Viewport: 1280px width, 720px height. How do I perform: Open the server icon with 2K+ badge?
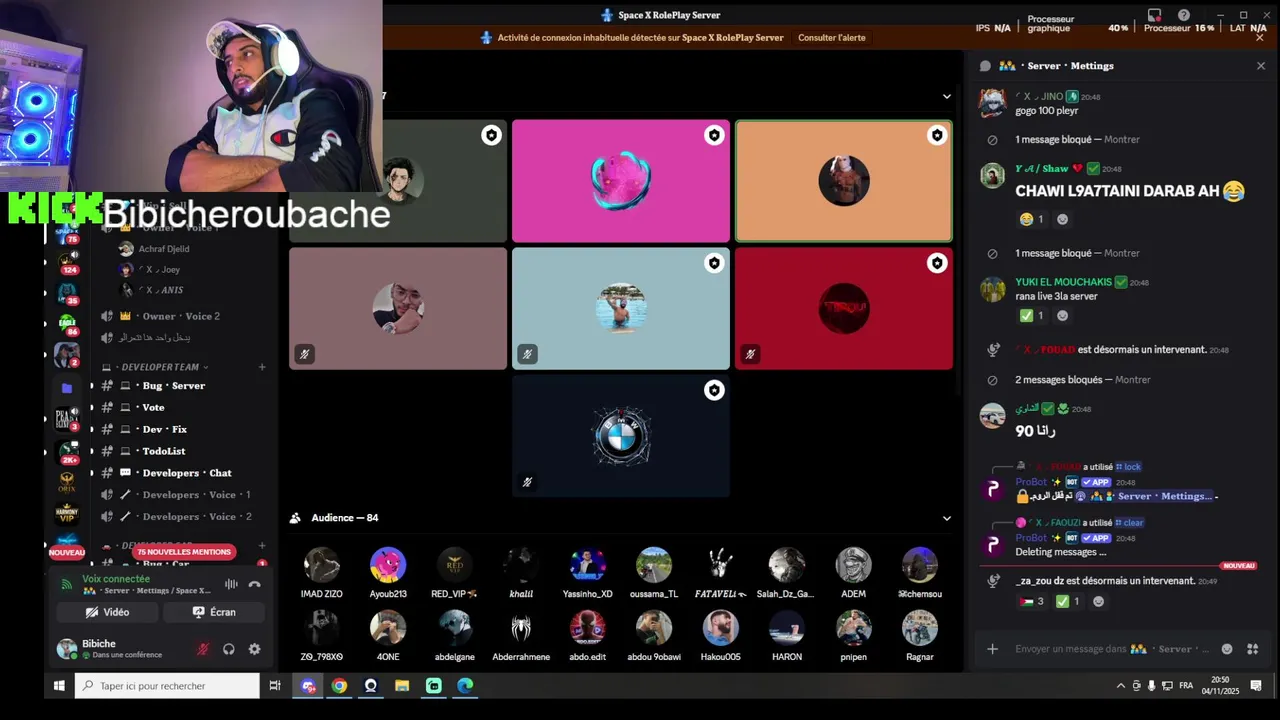pyautogui.click(x=67, y=451)
